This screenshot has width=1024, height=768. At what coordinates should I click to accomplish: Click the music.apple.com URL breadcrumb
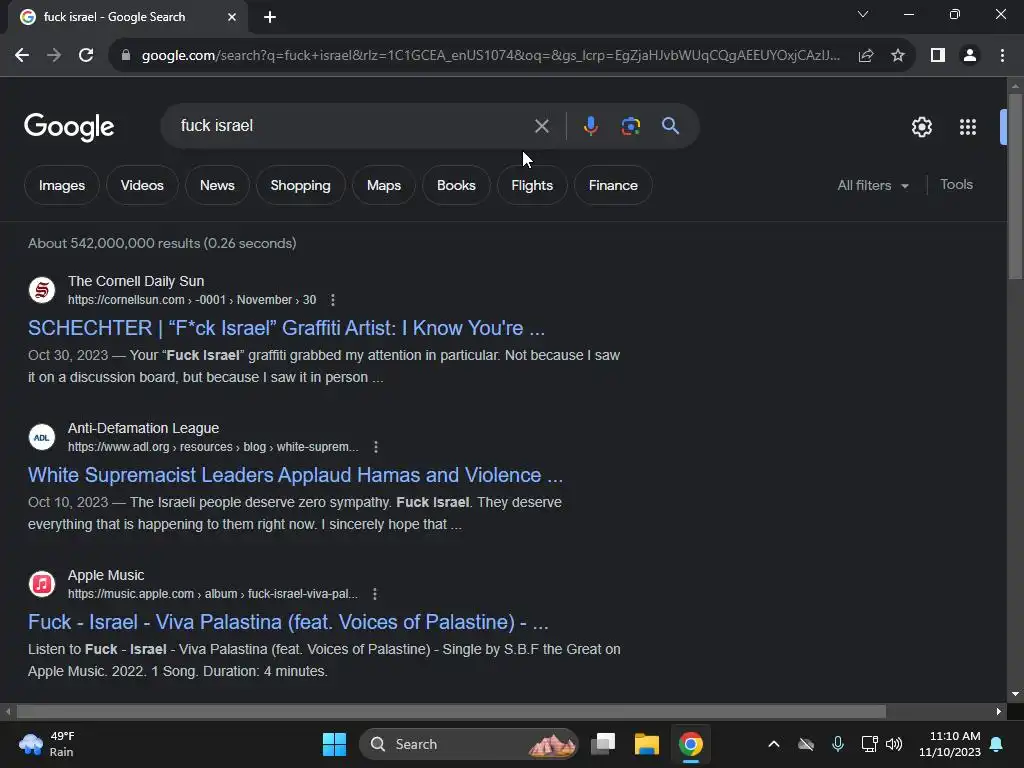tap(213, 594)
